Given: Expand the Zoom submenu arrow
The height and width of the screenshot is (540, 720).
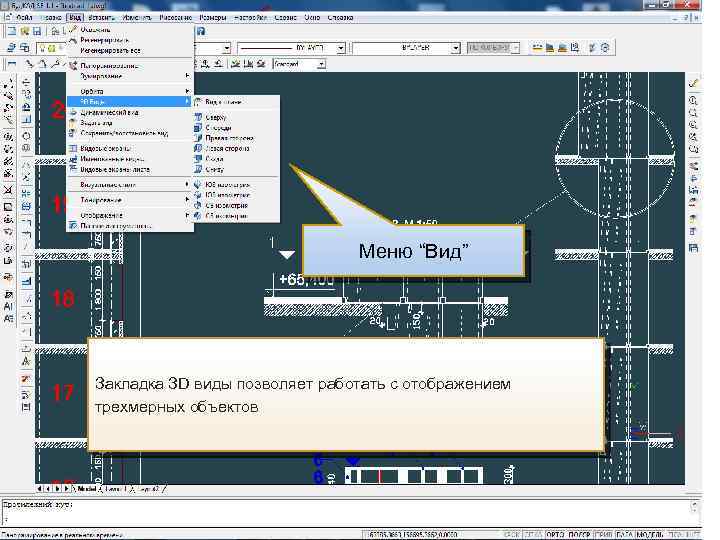Looking at the screenshot, I should click(187, 75).
